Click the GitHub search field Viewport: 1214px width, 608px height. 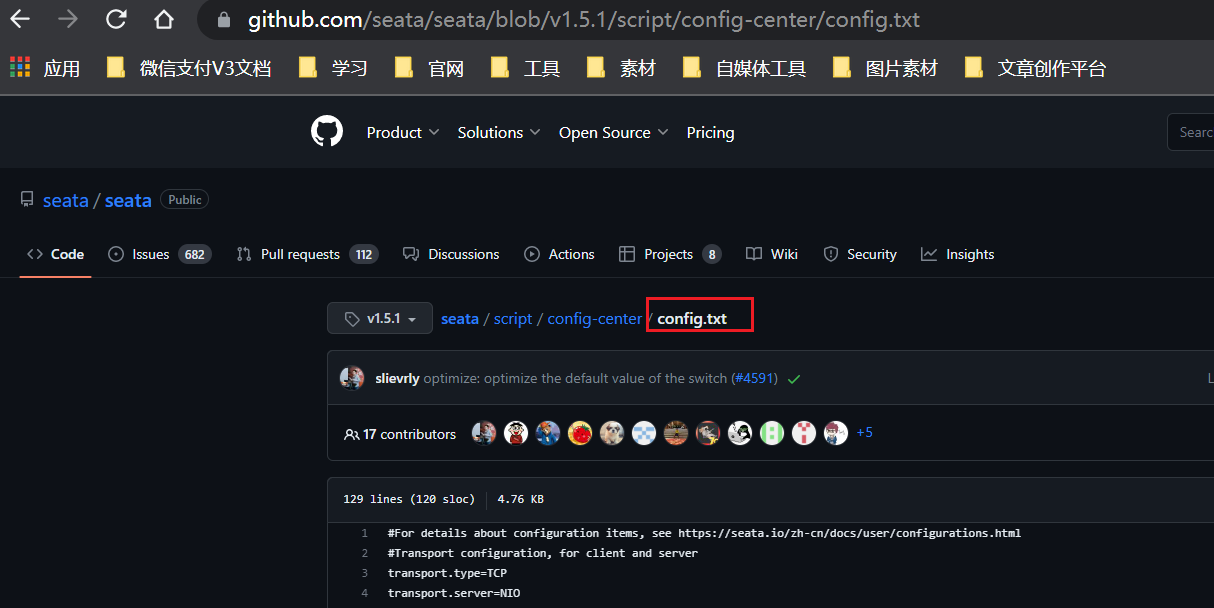pos(1191,132)
